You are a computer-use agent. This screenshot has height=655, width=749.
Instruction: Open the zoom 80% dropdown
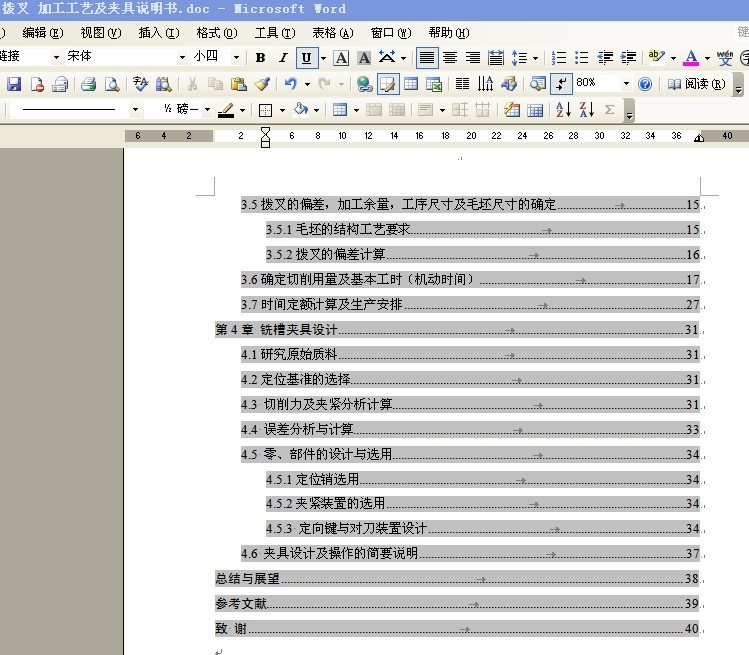coord(626,84)
